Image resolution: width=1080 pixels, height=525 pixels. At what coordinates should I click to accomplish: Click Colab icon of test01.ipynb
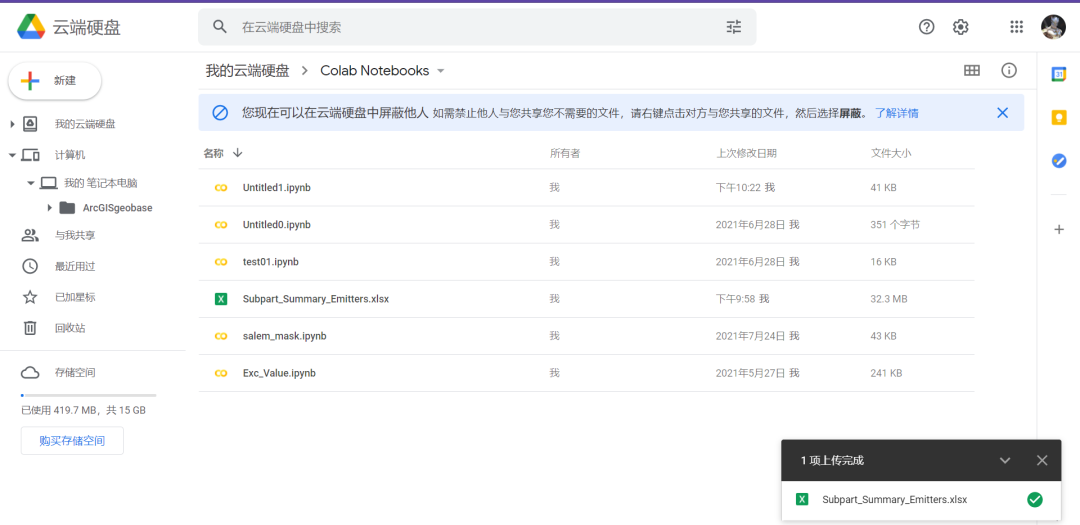(x=221, y=262)
